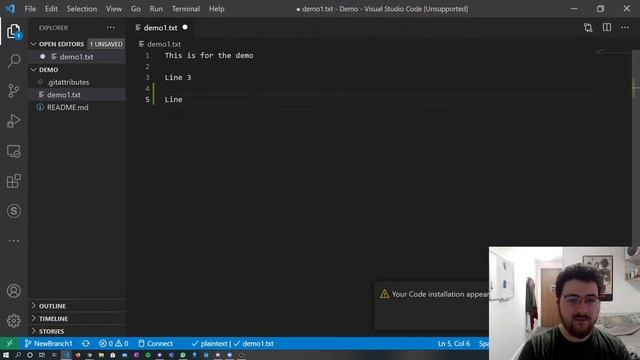The width and height of the screenshot is (640, 360).
Task: Open the Edit menu
Action: pos(51,9)
